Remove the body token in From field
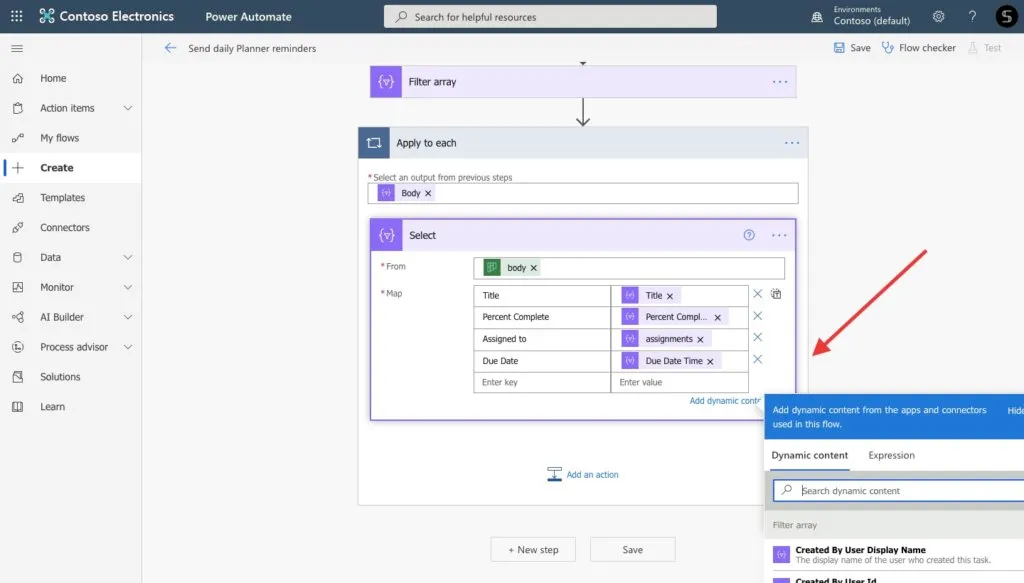The width and height of the screenshot is (1024, 583). (534, 268)
